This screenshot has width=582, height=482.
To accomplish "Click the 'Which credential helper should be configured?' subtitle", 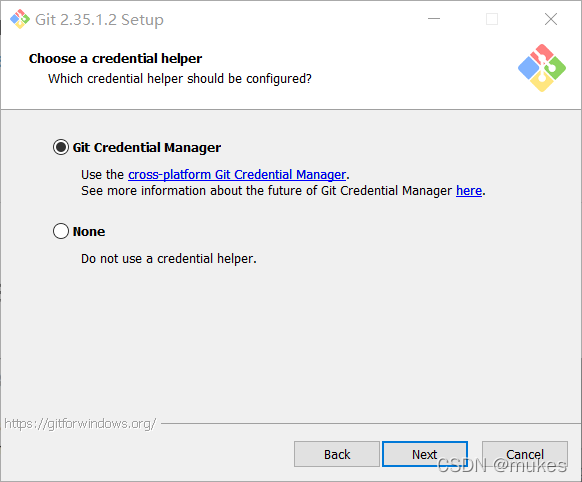I will (180, 79).
